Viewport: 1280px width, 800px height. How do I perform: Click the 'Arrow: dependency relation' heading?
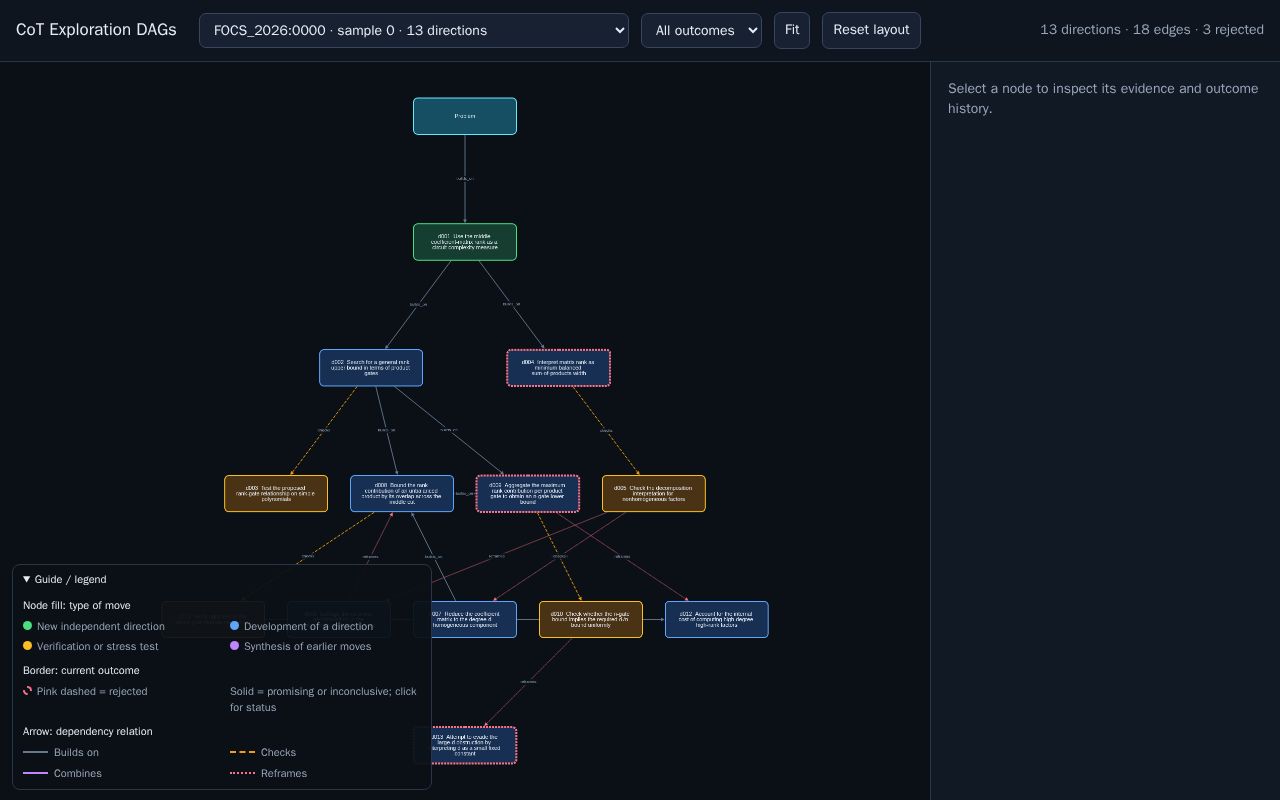click(88, 731)
